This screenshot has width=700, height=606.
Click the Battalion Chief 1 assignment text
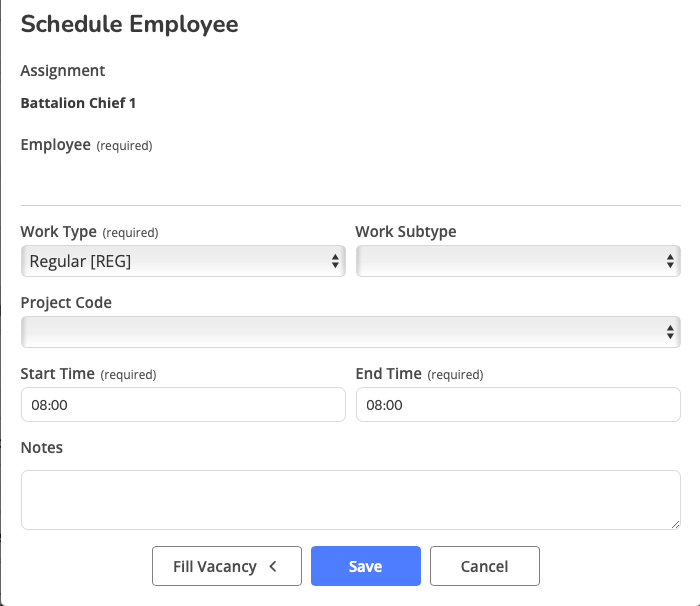[x=78, y=103]
